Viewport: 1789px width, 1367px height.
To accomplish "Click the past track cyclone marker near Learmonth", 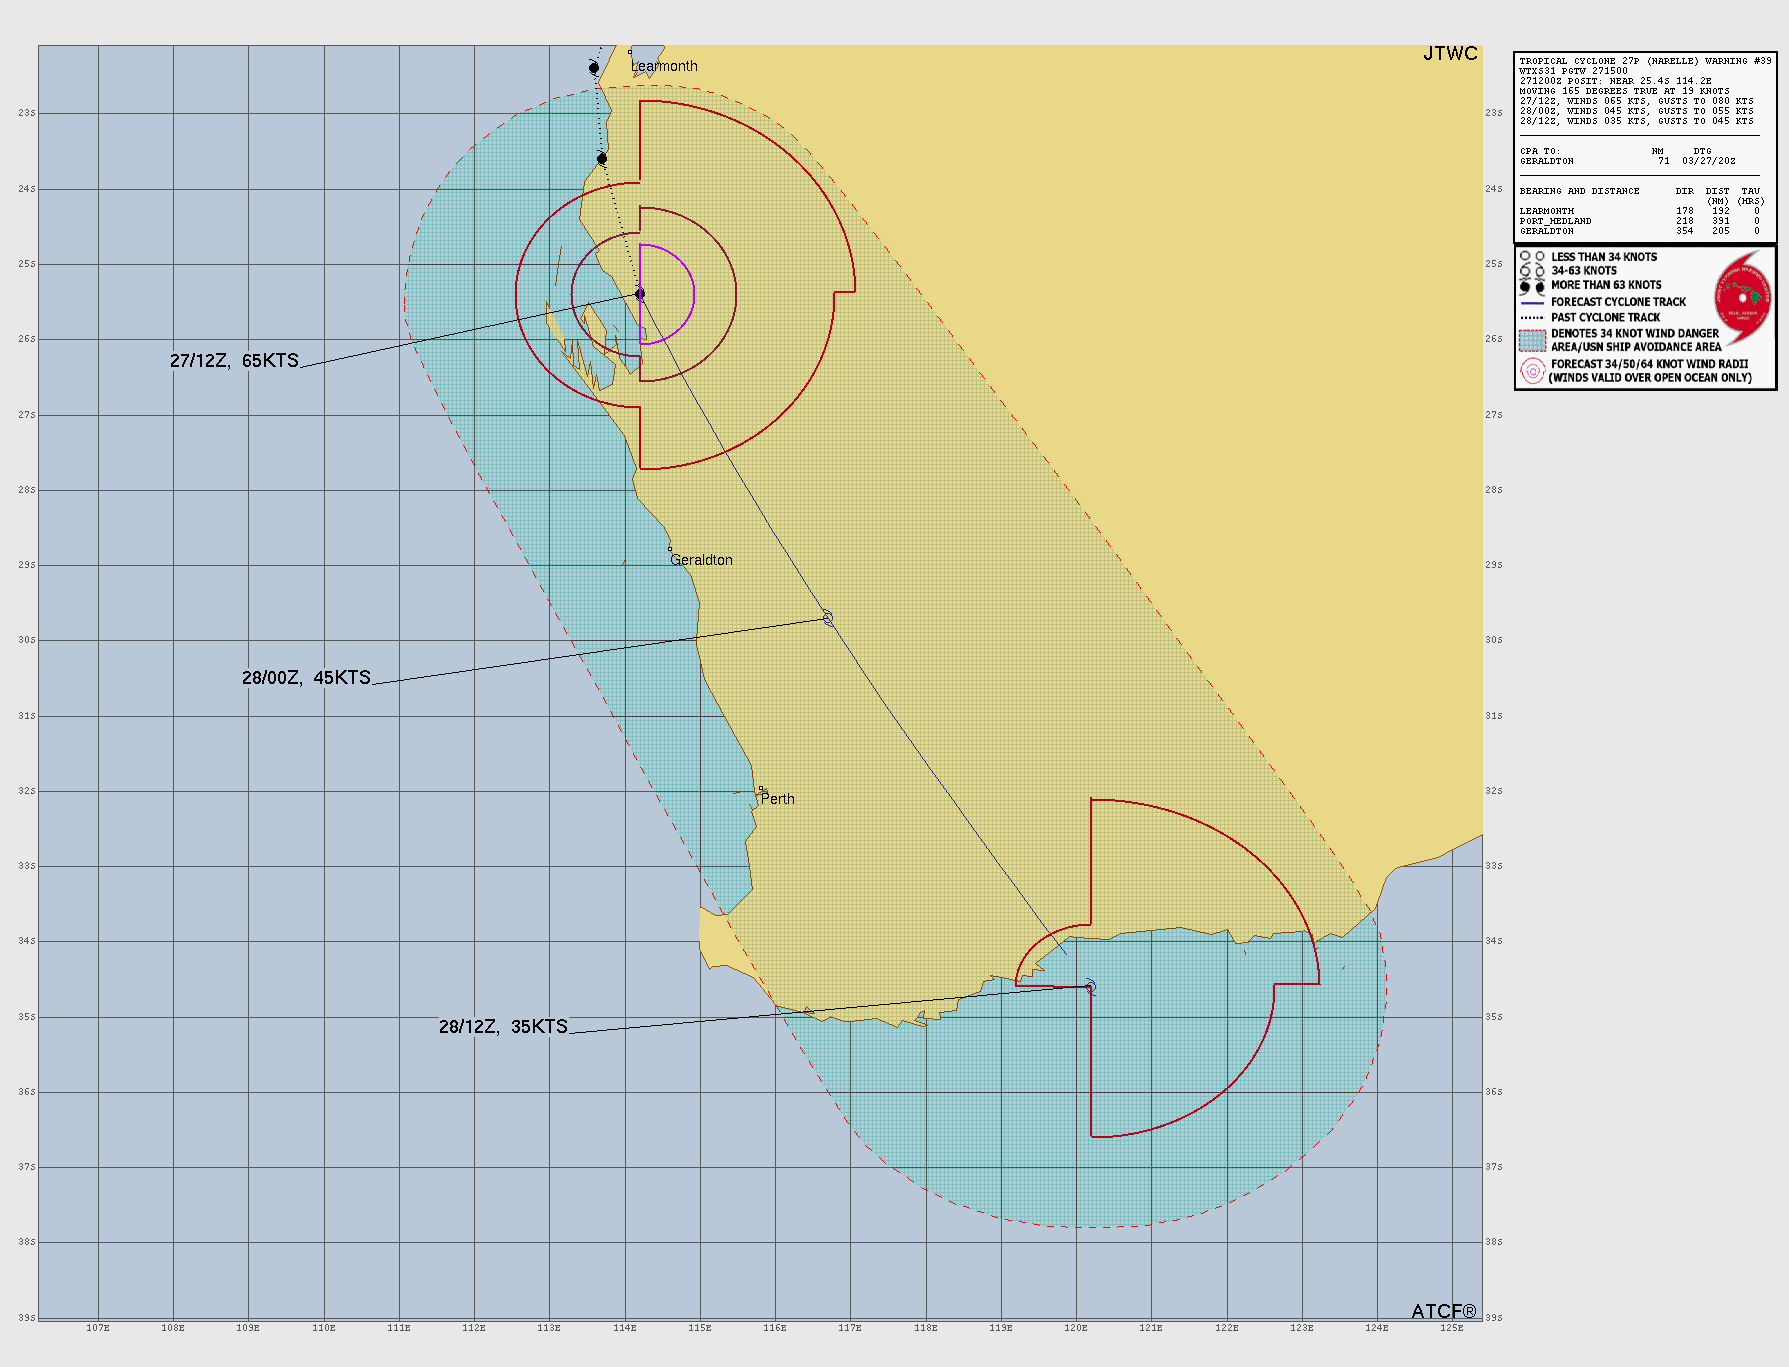I will click(594, 68).
